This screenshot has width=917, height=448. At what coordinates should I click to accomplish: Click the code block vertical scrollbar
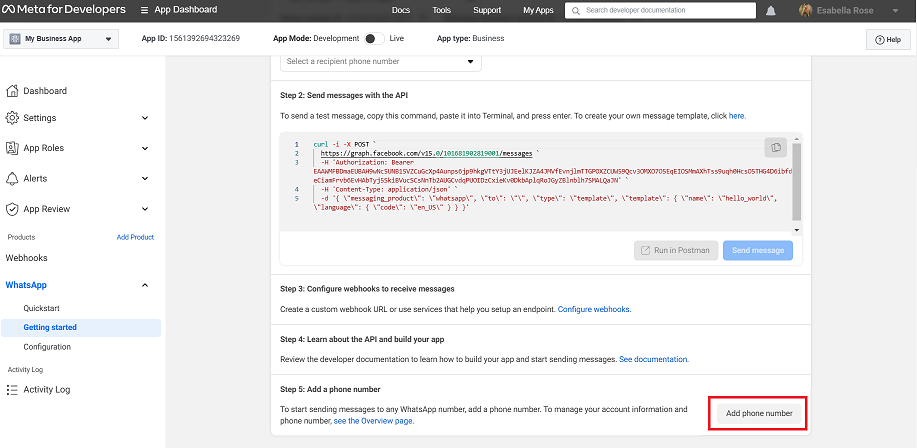click(x=797, y=181)
